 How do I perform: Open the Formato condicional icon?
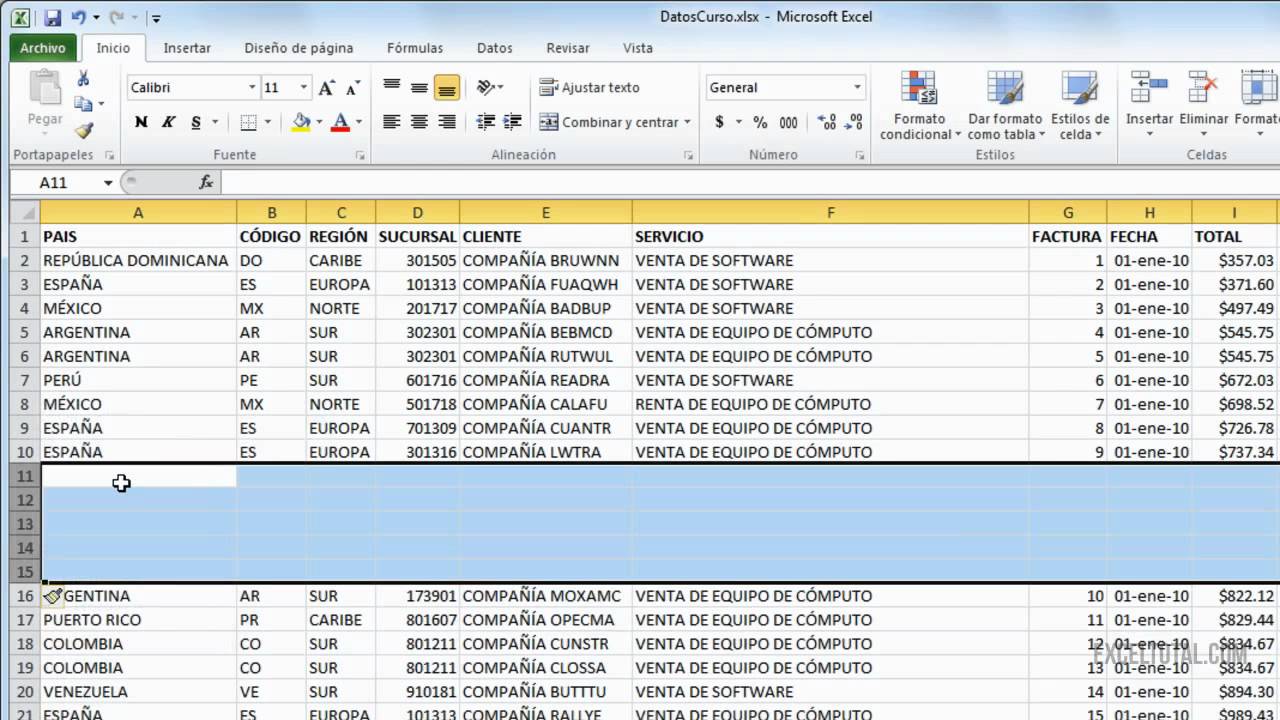[919, 105]
